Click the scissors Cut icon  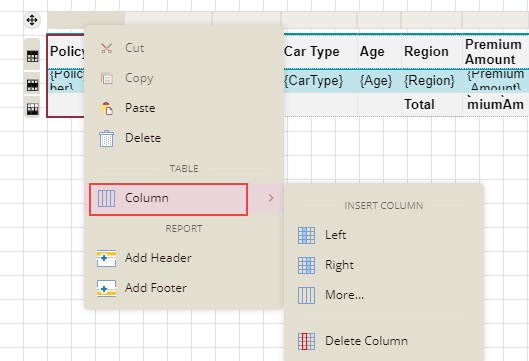pyautogui.click(x=107, y=48)
